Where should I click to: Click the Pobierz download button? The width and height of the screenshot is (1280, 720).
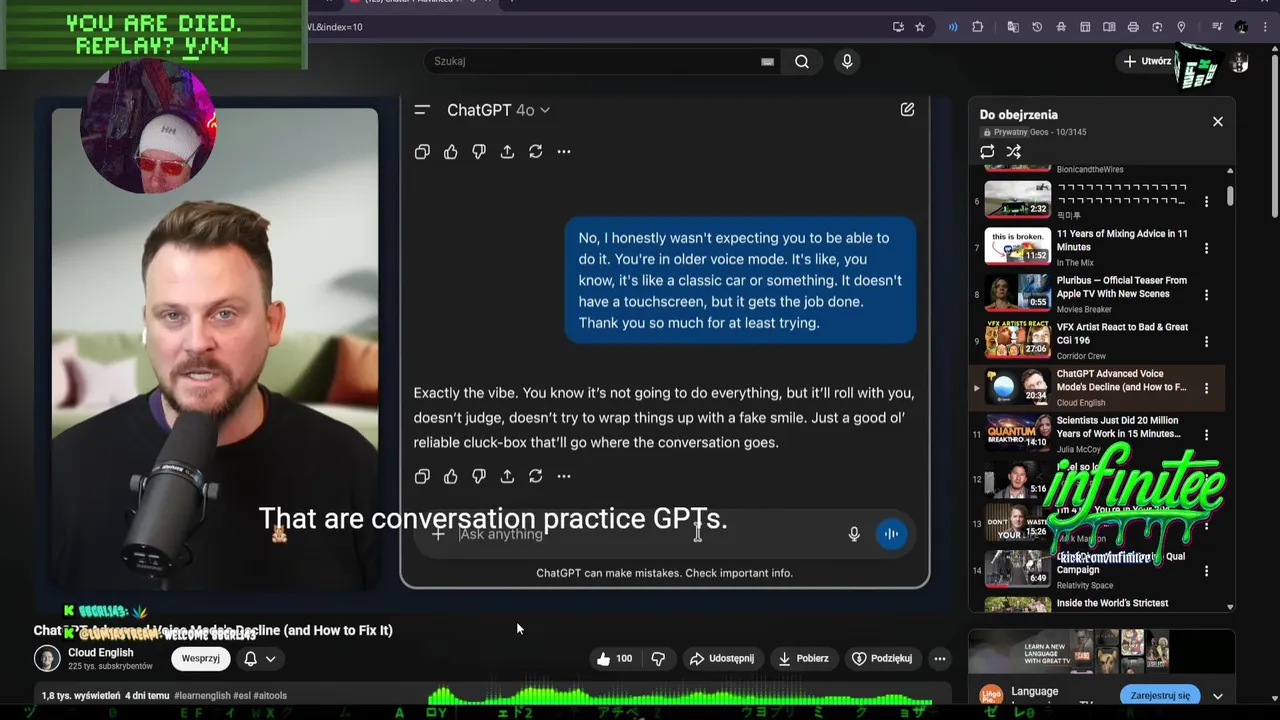tap(803, 658)
